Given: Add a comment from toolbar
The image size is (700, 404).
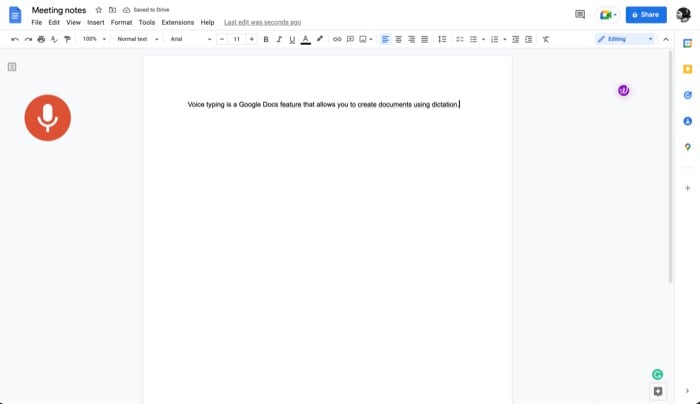Looking at the screenshot, I should coord(350,39).
